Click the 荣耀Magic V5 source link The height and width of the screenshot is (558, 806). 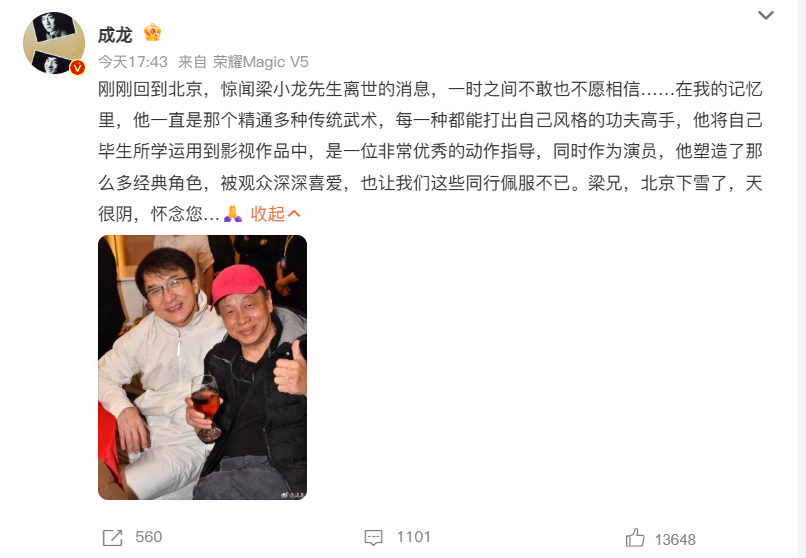[x=261, y=62]
